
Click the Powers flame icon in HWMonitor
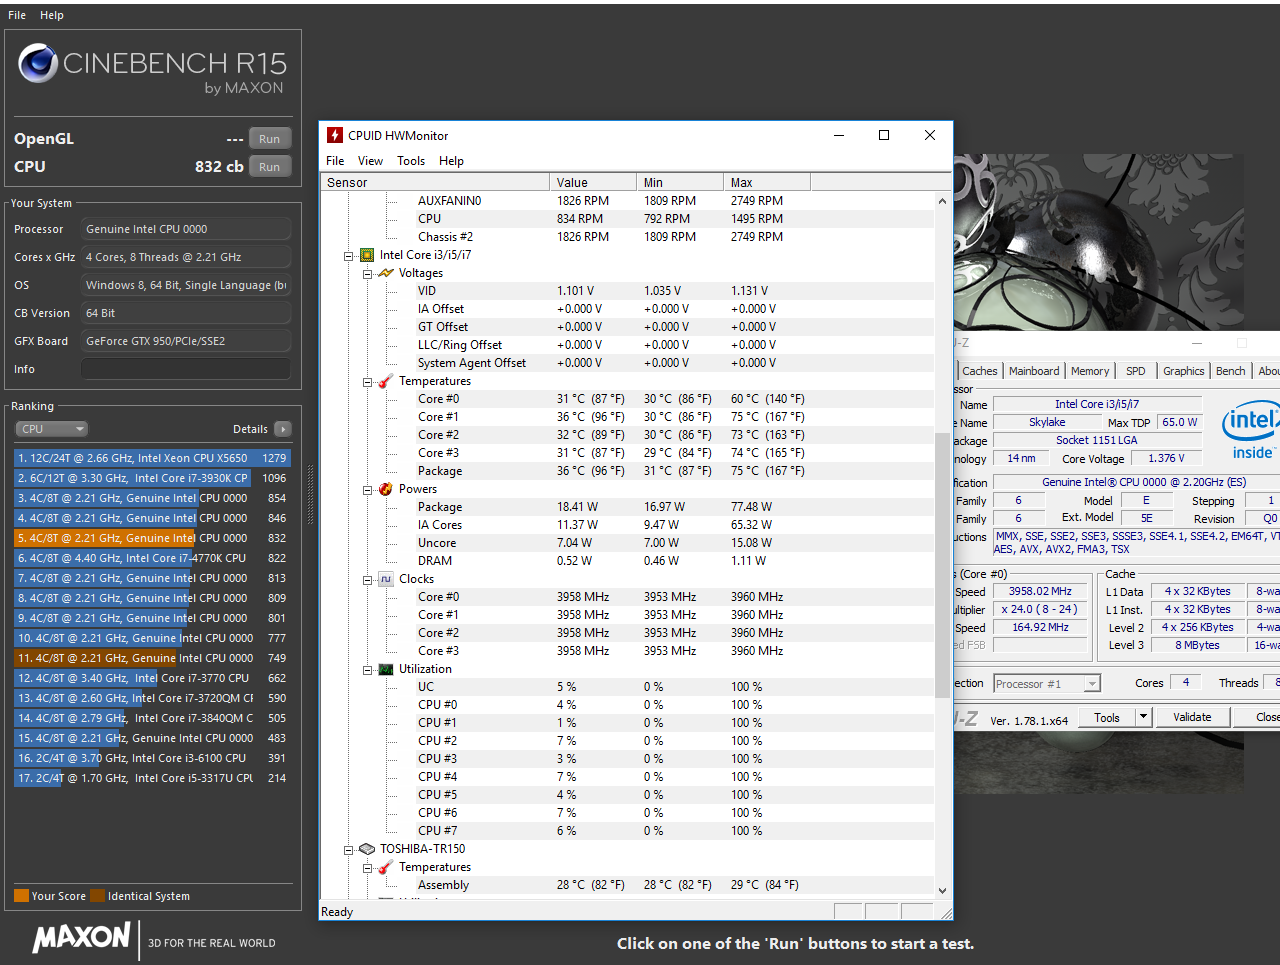click(x=386, y=489)
